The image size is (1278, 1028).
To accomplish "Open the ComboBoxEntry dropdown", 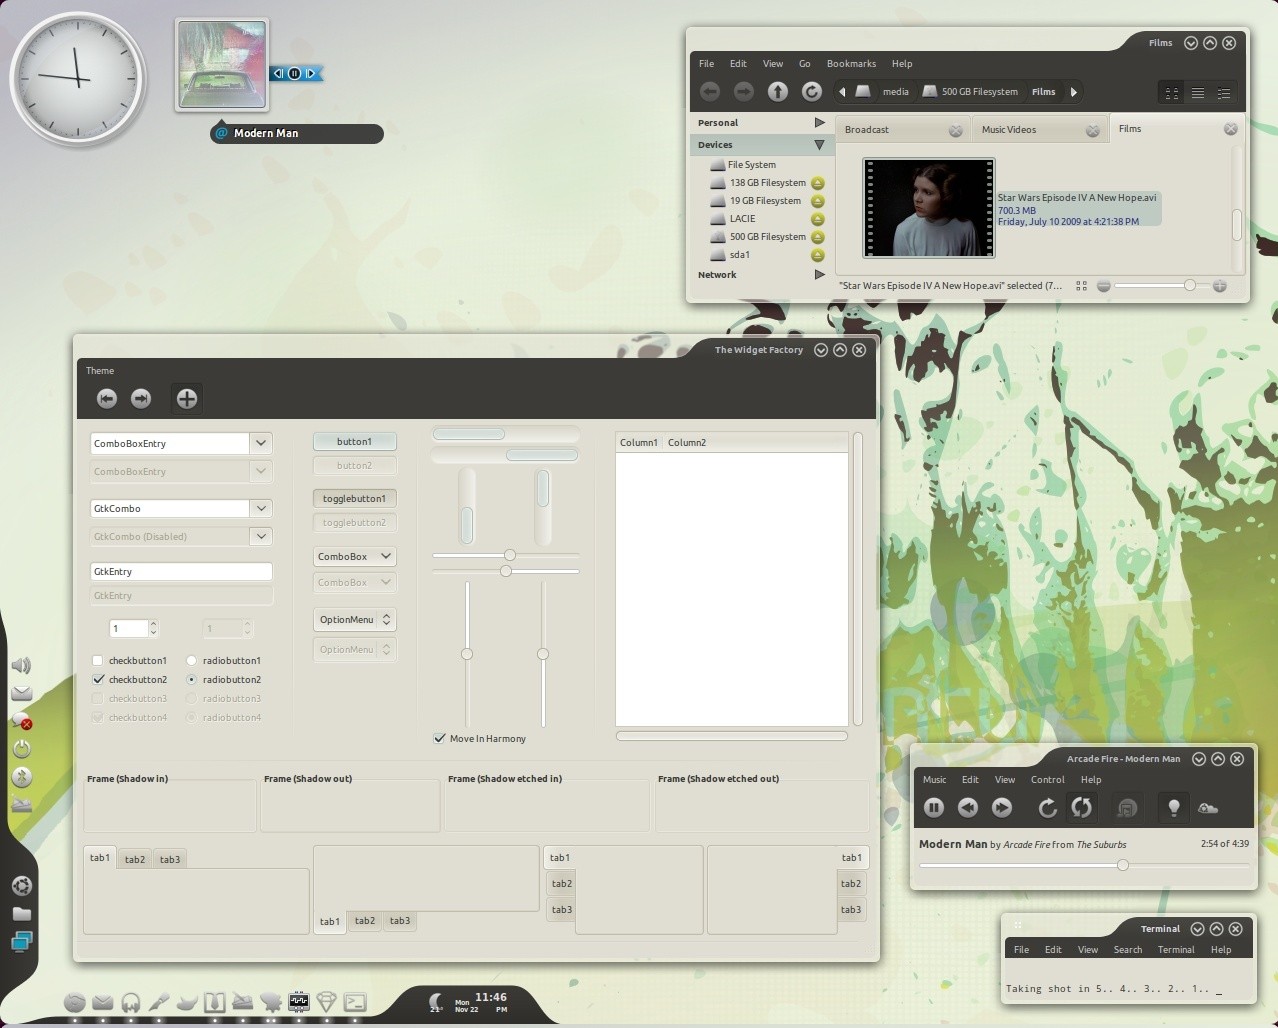I will pyautogui.click(x=261, y=443).
